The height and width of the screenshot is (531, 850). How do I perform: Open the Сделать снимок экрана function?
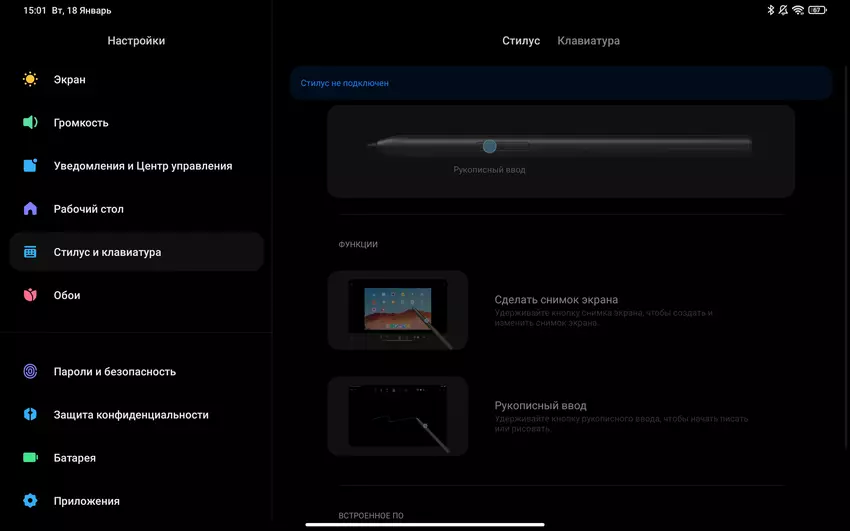pos(556,299)
